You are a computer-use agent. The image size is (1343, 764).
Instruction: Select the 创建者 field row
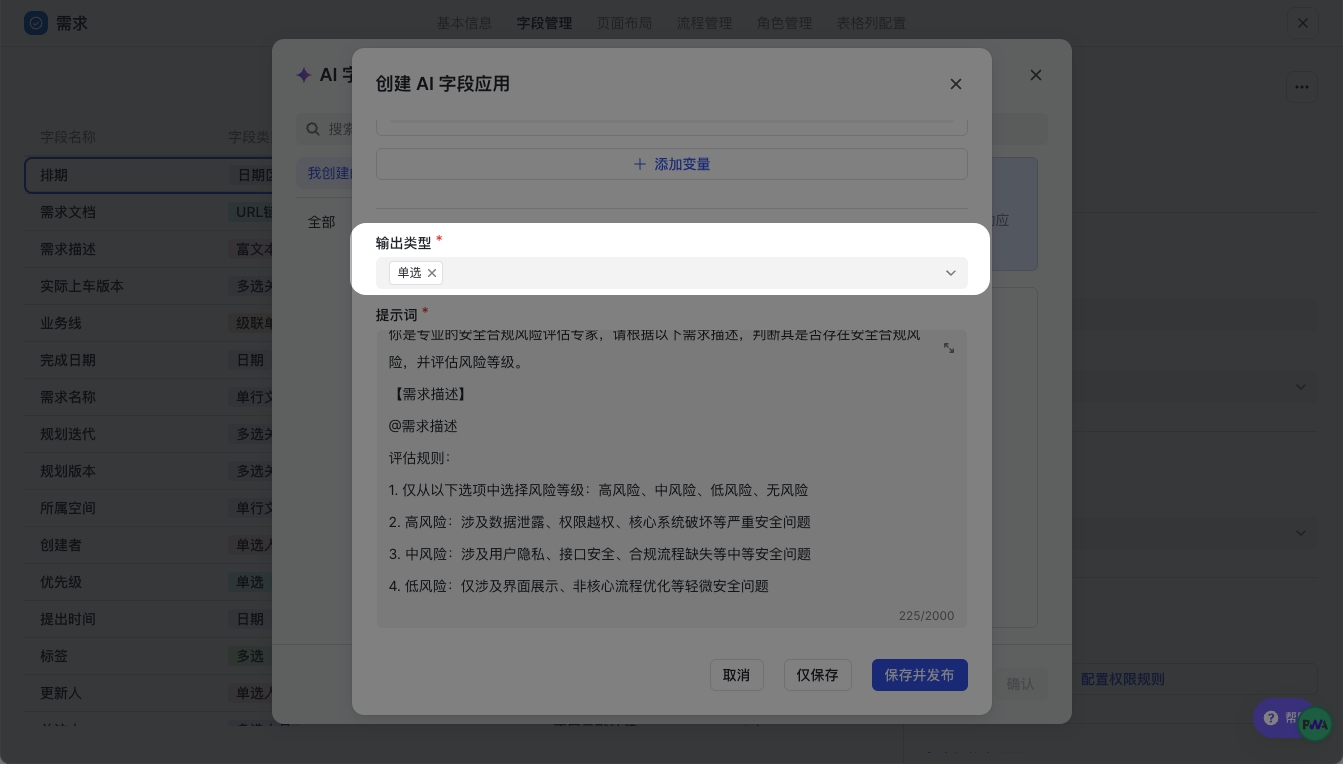point(149,545)
